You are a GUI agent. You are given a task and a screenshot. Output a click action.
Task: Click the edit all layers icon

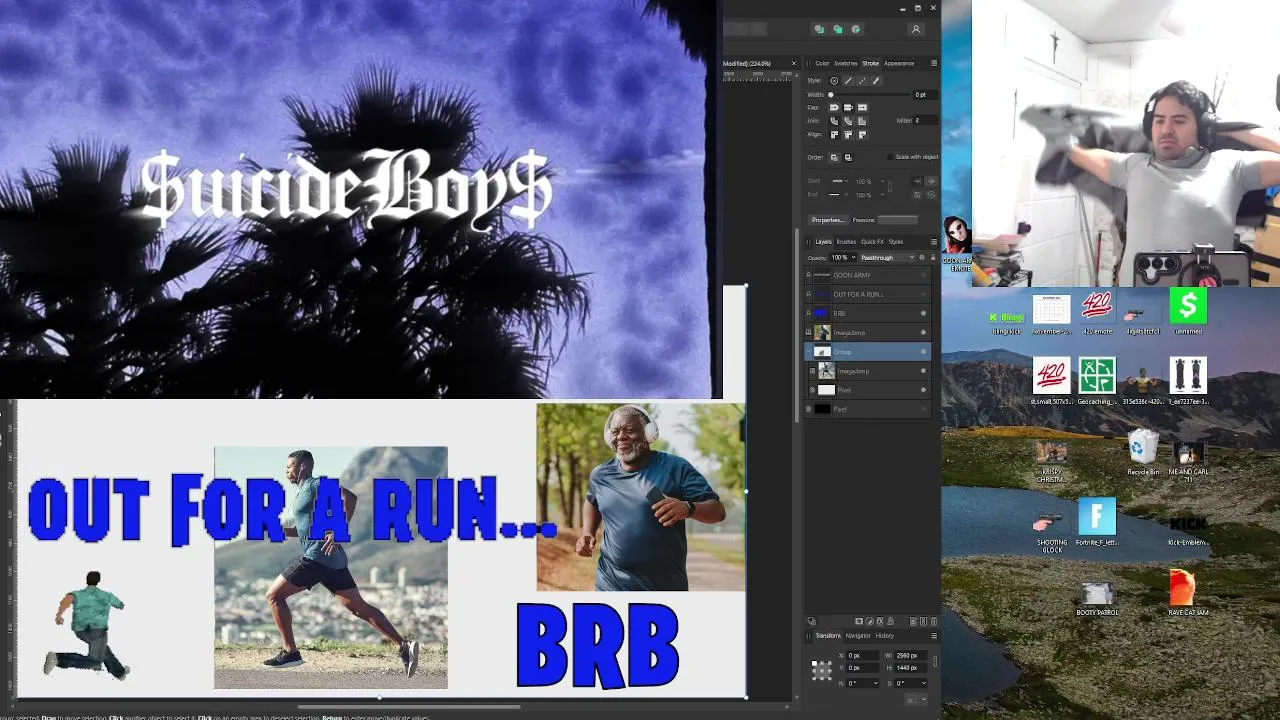[x=812, y=621]
